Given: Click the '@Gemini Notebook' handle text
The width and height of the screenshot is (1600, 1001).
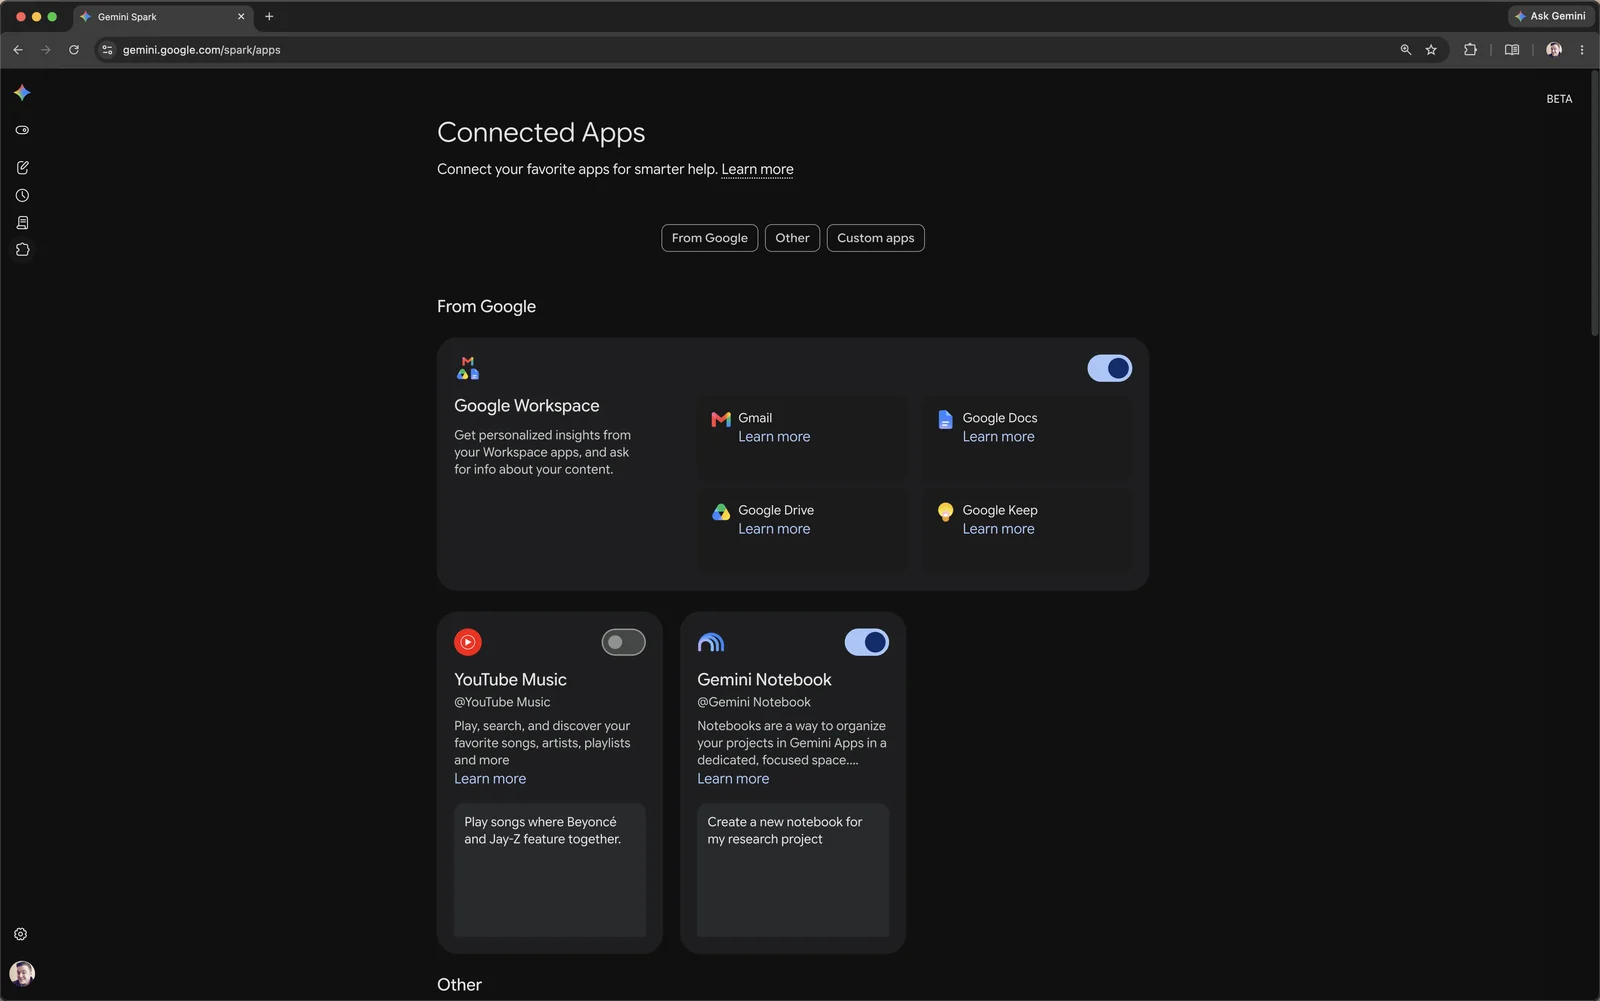Looking at the screenshot, I should click(x=754, y=702).
